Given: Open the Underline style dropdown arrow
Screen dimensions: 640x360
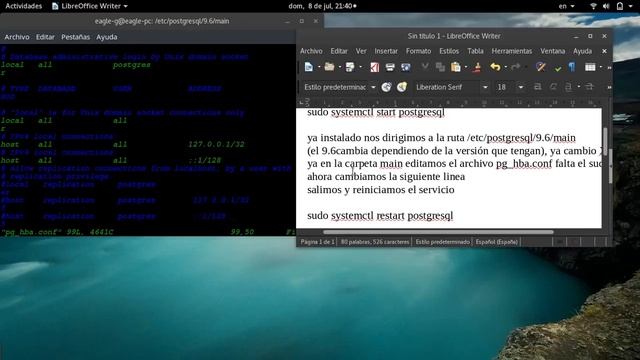Looking at the screenshot, I should click(x=579, y=87).
